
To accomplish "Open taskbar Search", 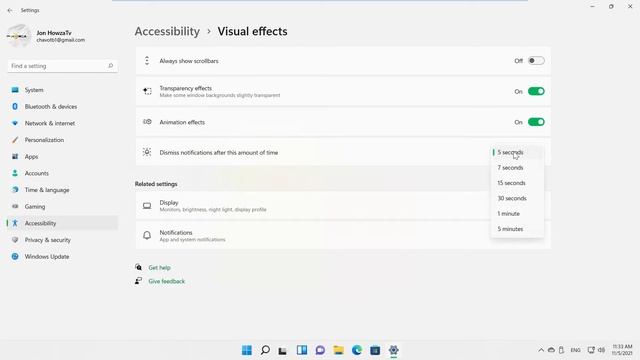I will (x=265, y=350).
